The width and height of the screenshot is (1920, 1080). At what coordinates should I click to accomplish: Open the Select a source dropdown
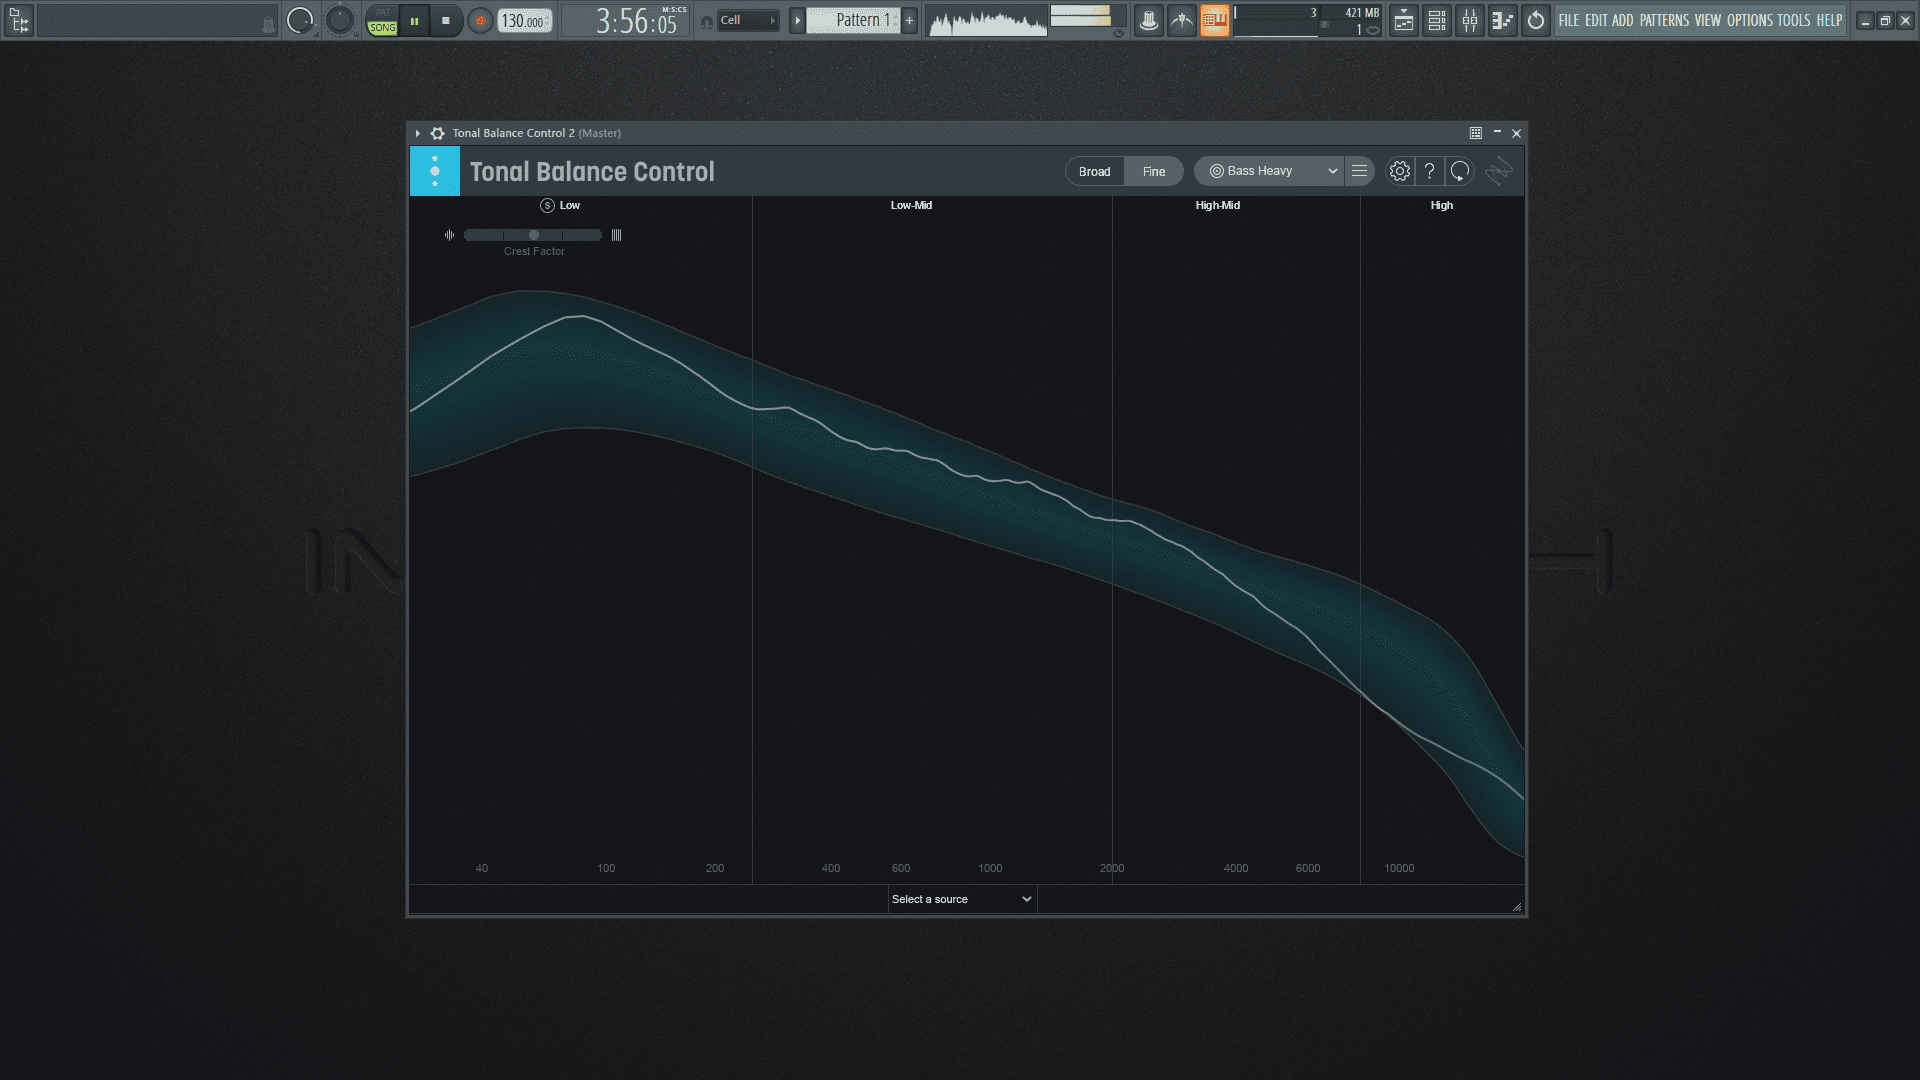(x=962, y=899)
